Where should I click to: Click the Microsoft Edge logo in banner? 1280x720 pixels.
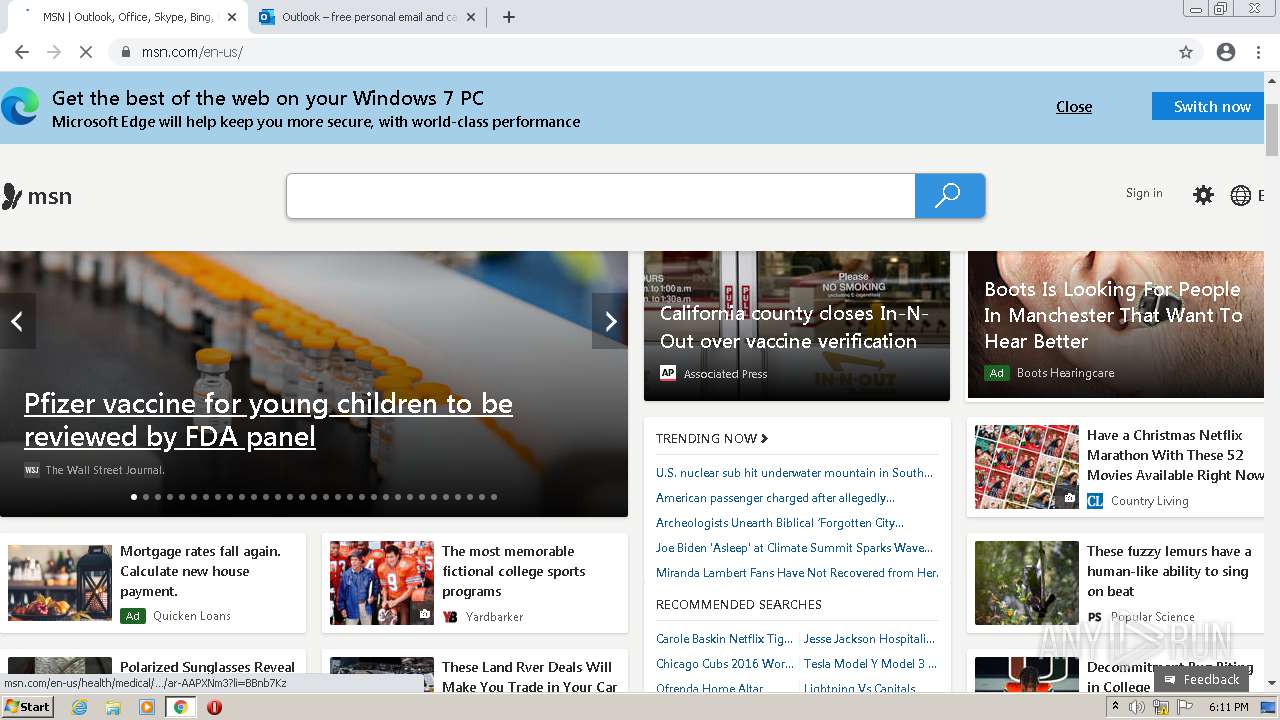pos(20,106)
